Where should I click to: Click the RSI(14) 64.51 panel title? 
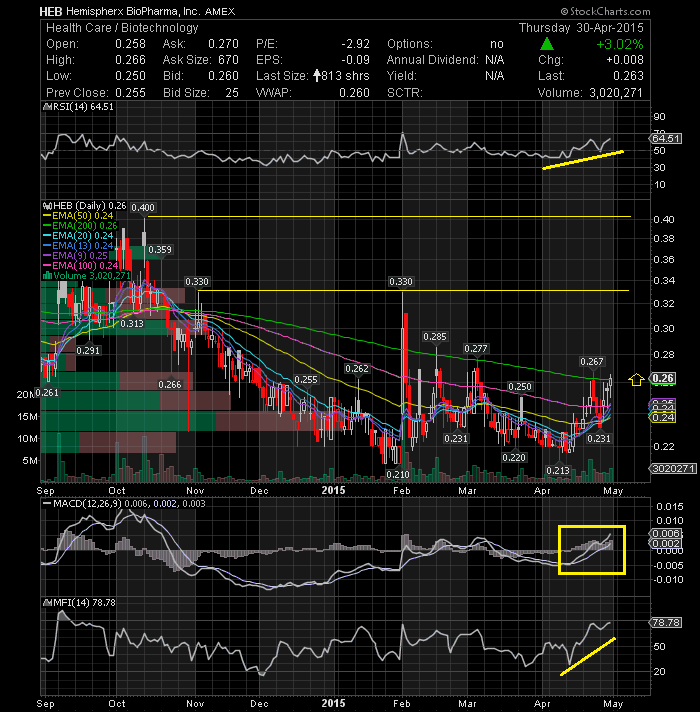(x=83, y=107)
